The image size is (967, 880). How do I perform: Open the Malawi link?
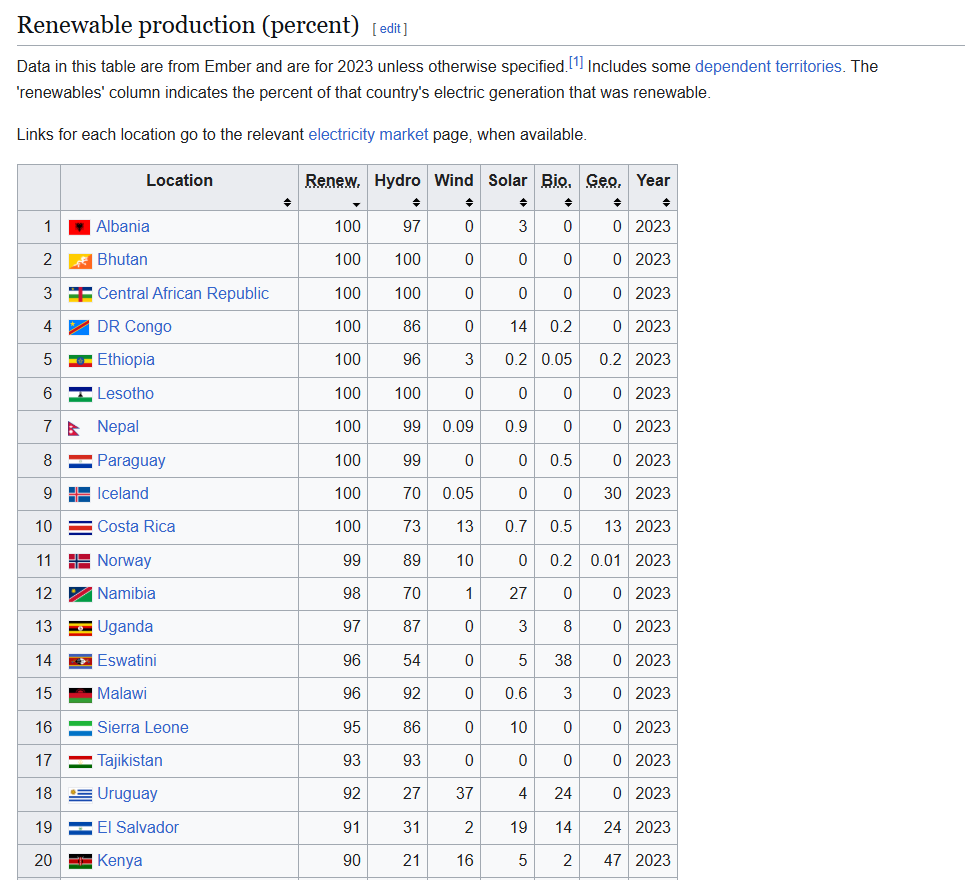click(x=122, y=694)
